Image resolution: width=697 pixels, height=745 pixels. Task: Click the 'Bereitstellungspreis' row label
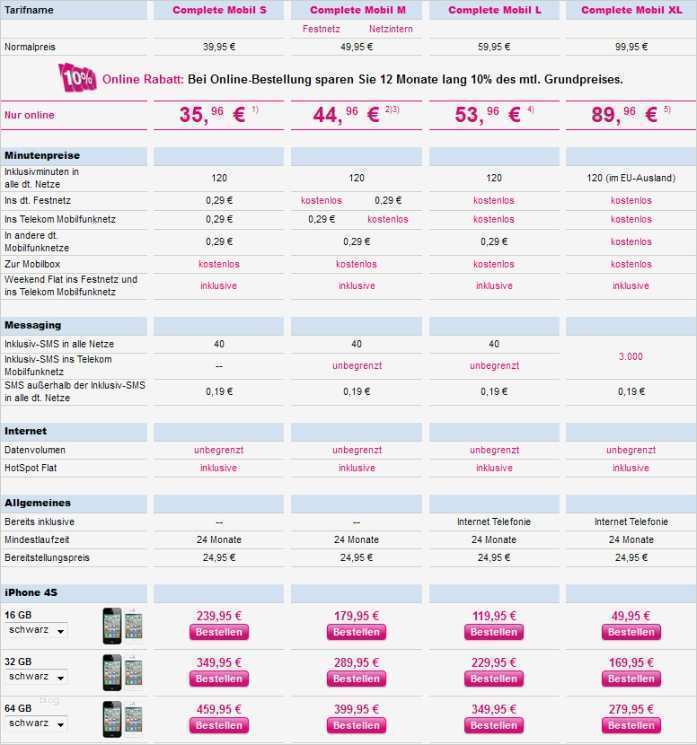click(x=47, y=558)
